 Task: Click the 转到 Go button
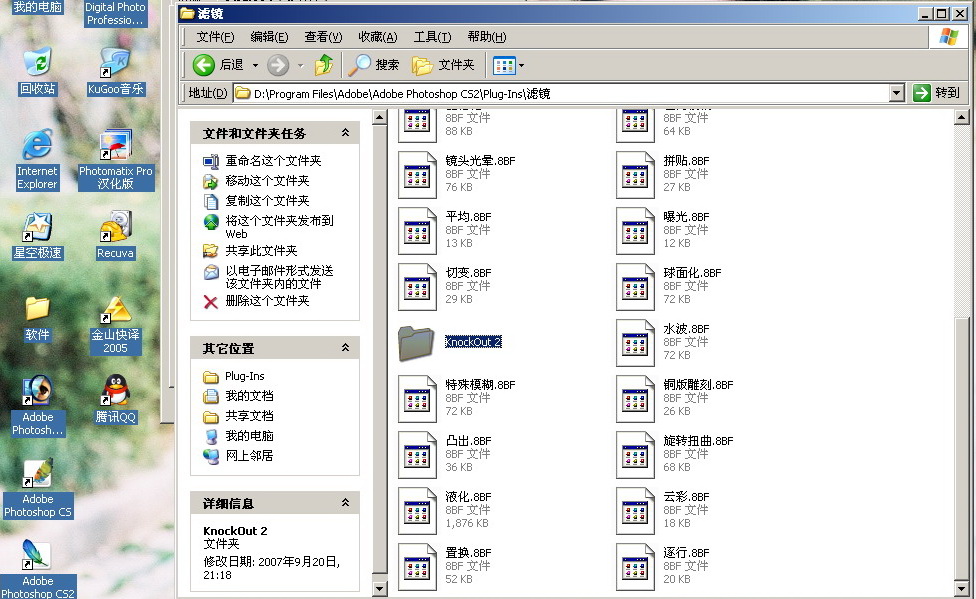[936, 93]
